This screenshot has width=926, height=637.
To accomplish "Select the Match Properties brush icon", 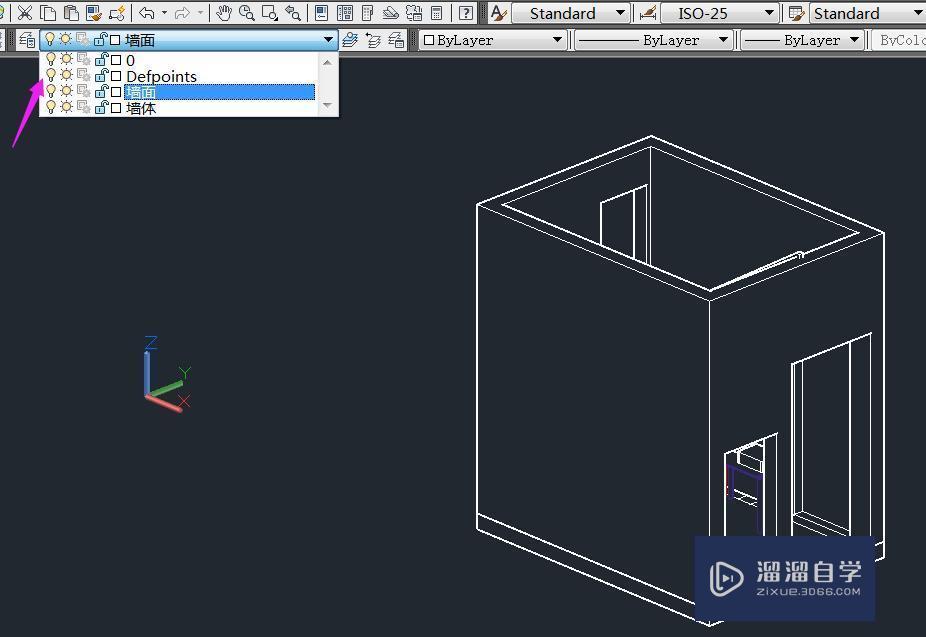I will pos(94,12).
